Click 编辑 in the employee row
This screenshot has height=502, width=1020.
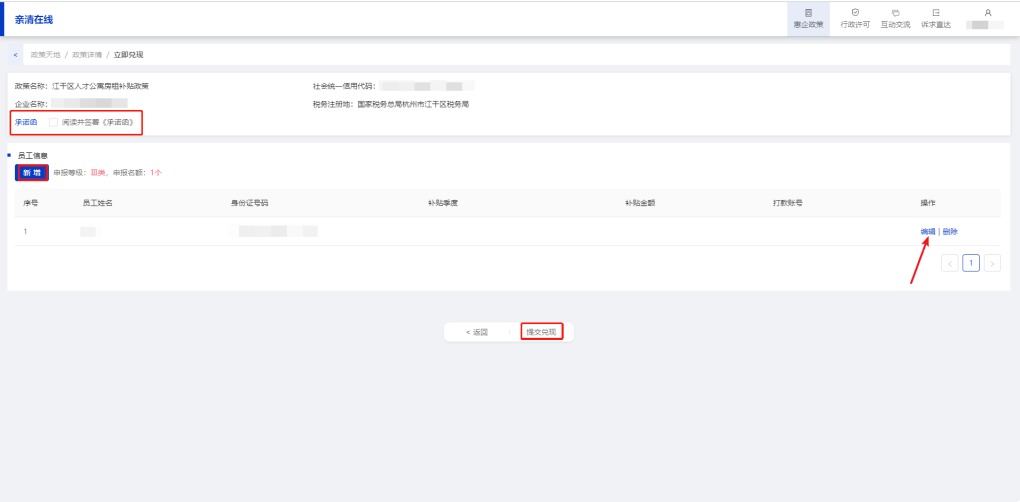(x=928, y=231)
